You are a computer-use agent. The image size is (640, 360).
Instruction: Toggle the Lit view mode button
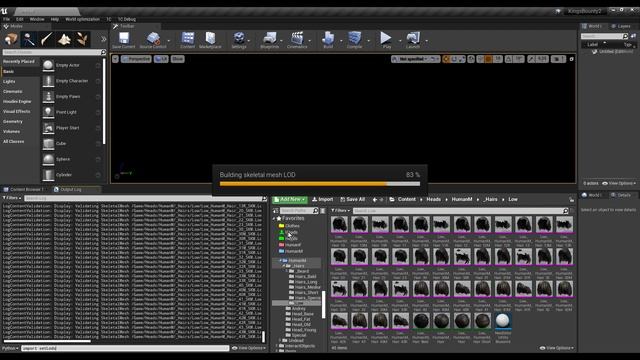161,59
